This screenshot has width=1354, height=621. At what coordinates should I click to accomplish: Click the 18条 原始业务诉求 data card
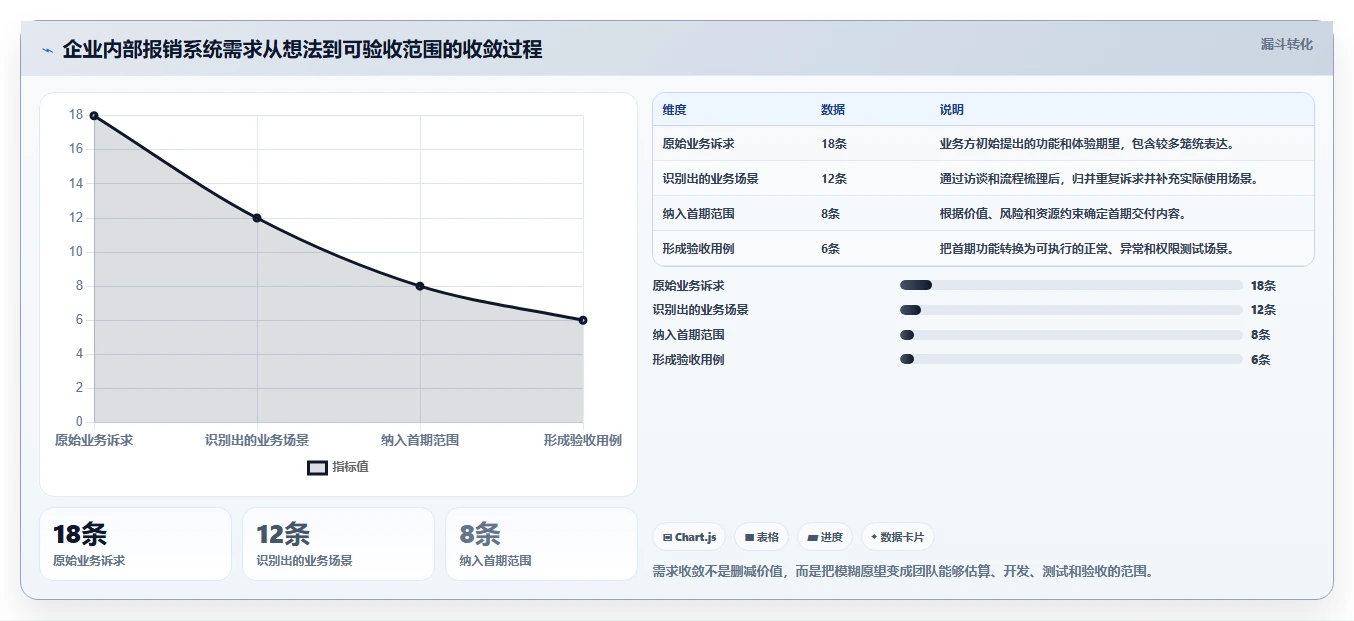click(x=135, y=544)
